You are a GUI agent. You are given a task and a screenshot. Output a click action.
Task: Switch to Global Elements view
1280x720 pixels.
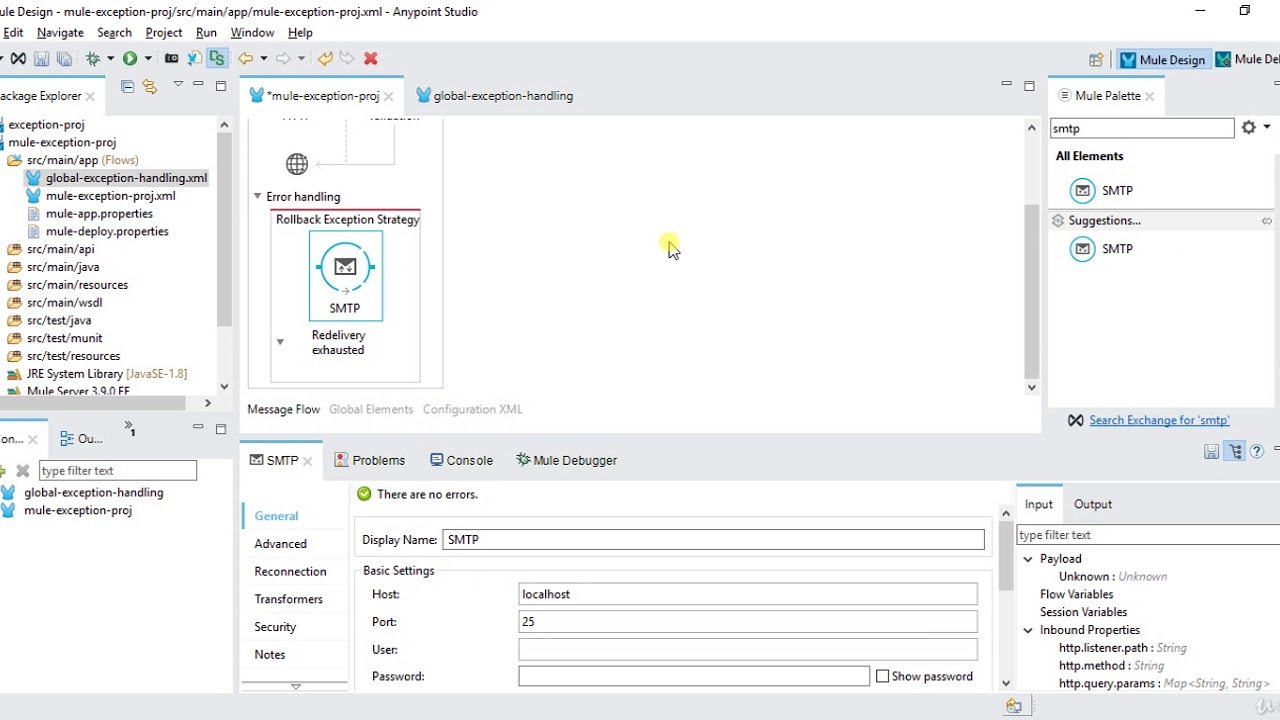point(371,409)
